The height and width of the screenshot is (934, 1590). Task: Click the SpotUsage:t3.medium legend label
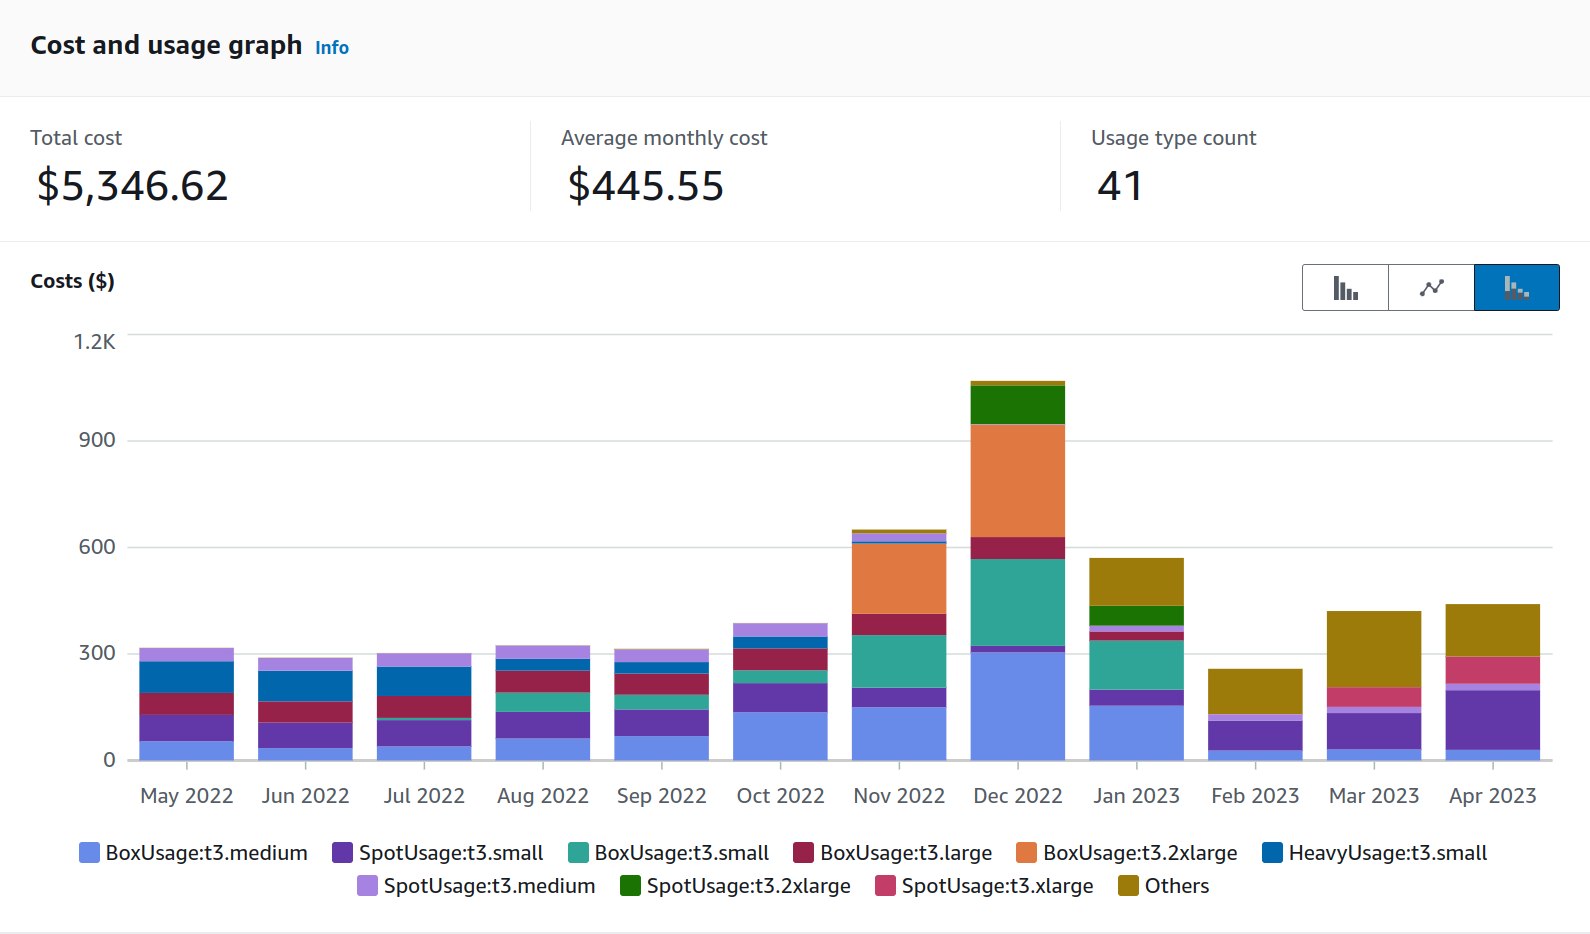(x=489, y=886)
